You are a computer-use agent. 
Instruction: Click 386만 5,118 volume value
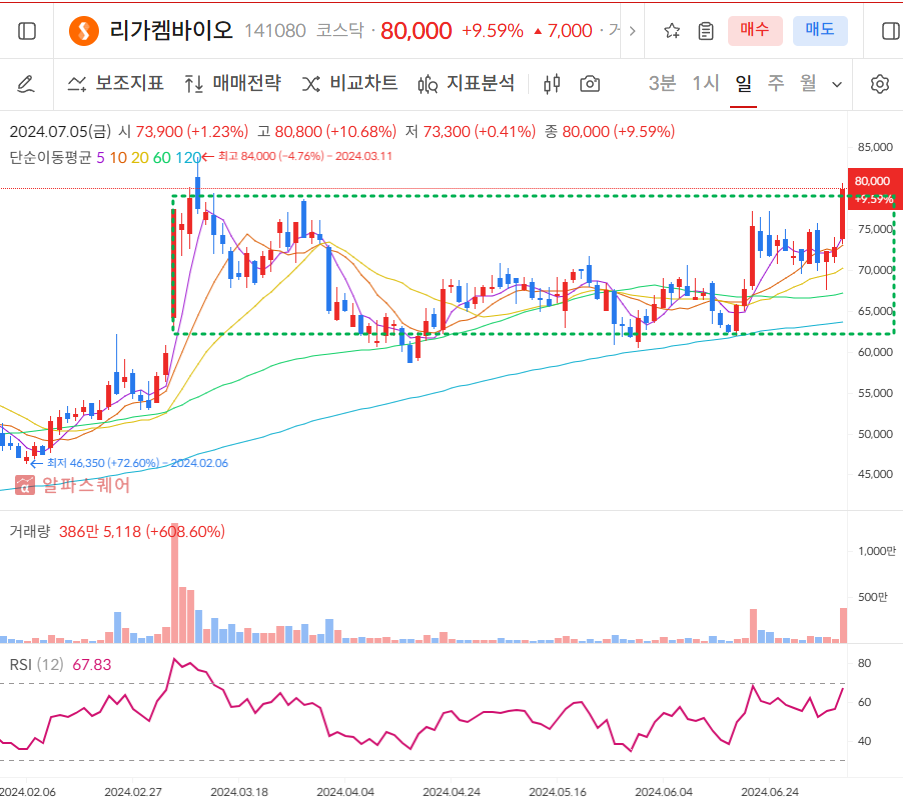[100, 531]
